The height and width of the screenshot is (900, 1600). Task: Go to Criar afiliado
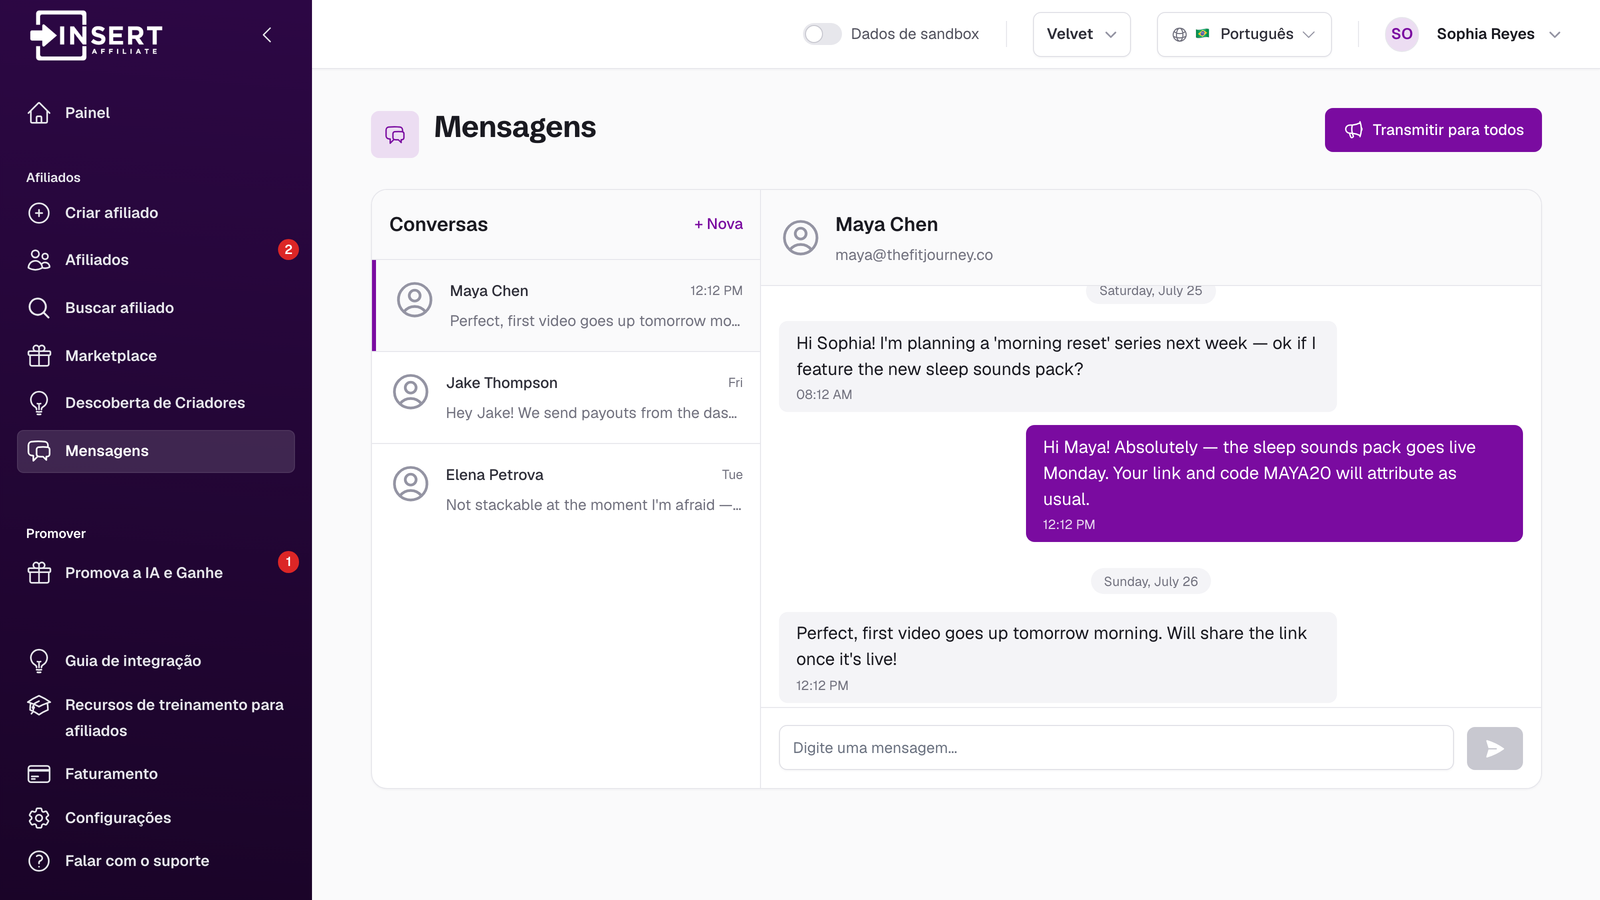tap(156, 213)
